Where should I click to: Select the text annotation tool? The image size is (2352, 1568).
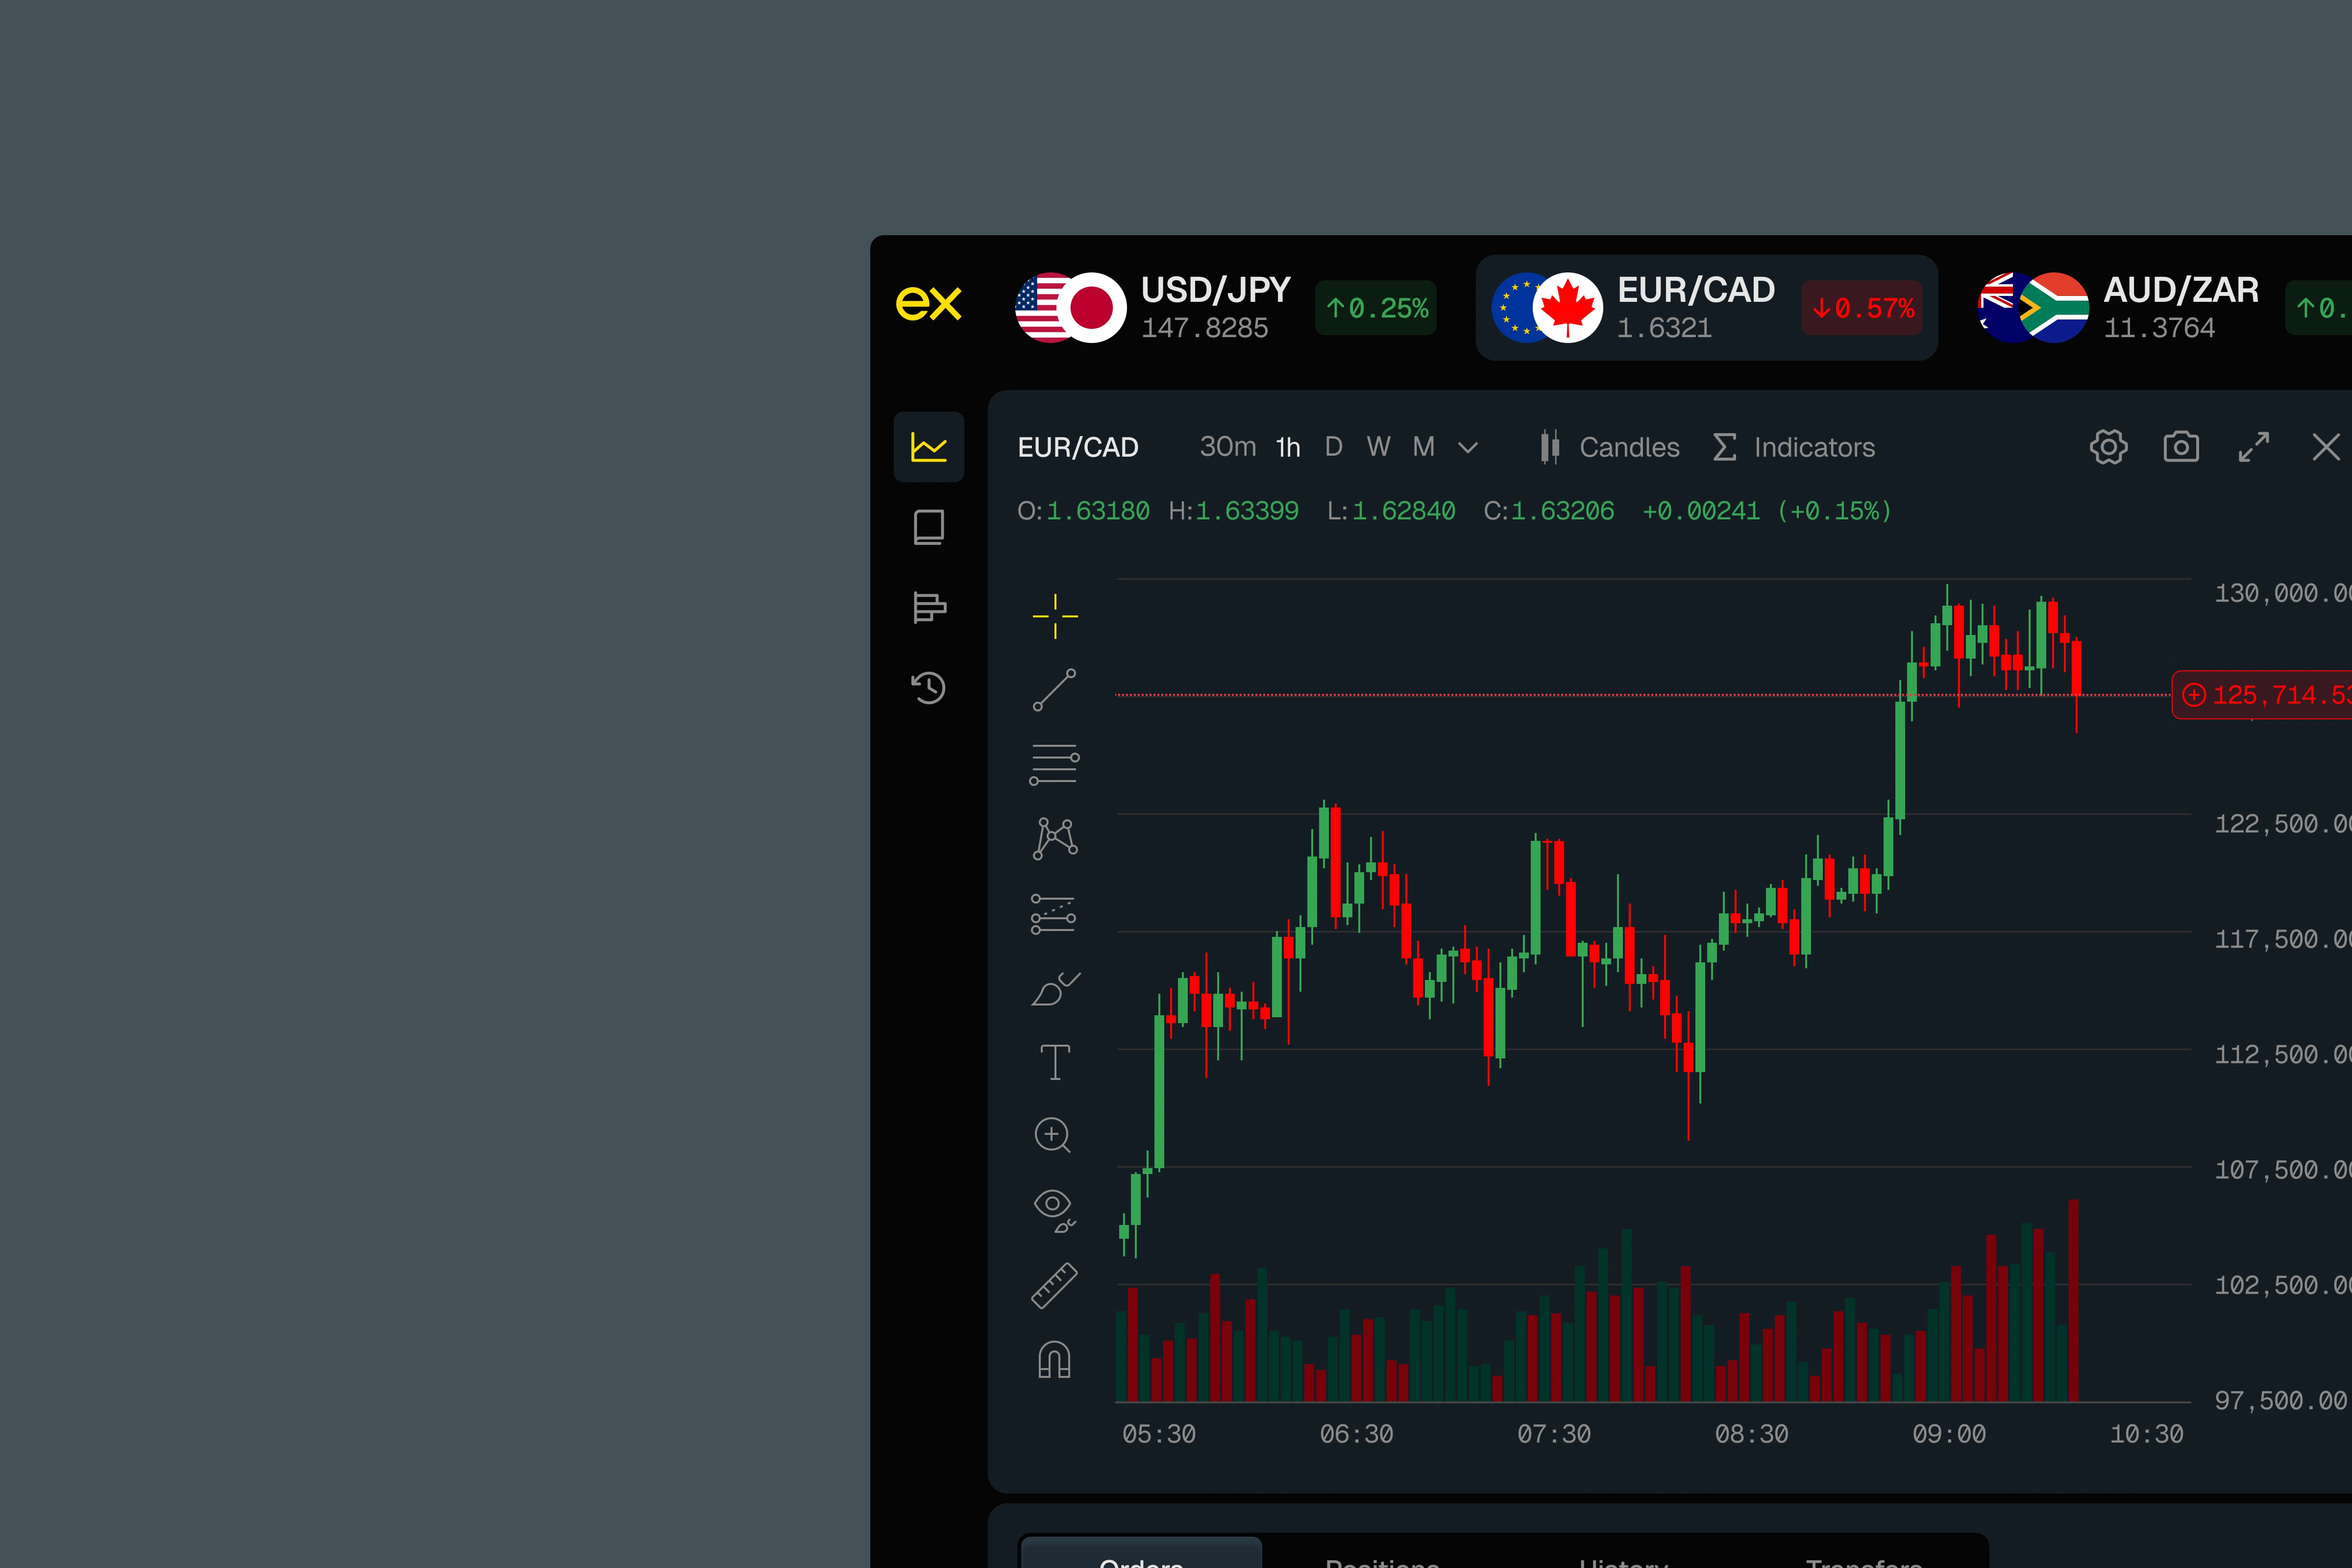(1054, 1062)
